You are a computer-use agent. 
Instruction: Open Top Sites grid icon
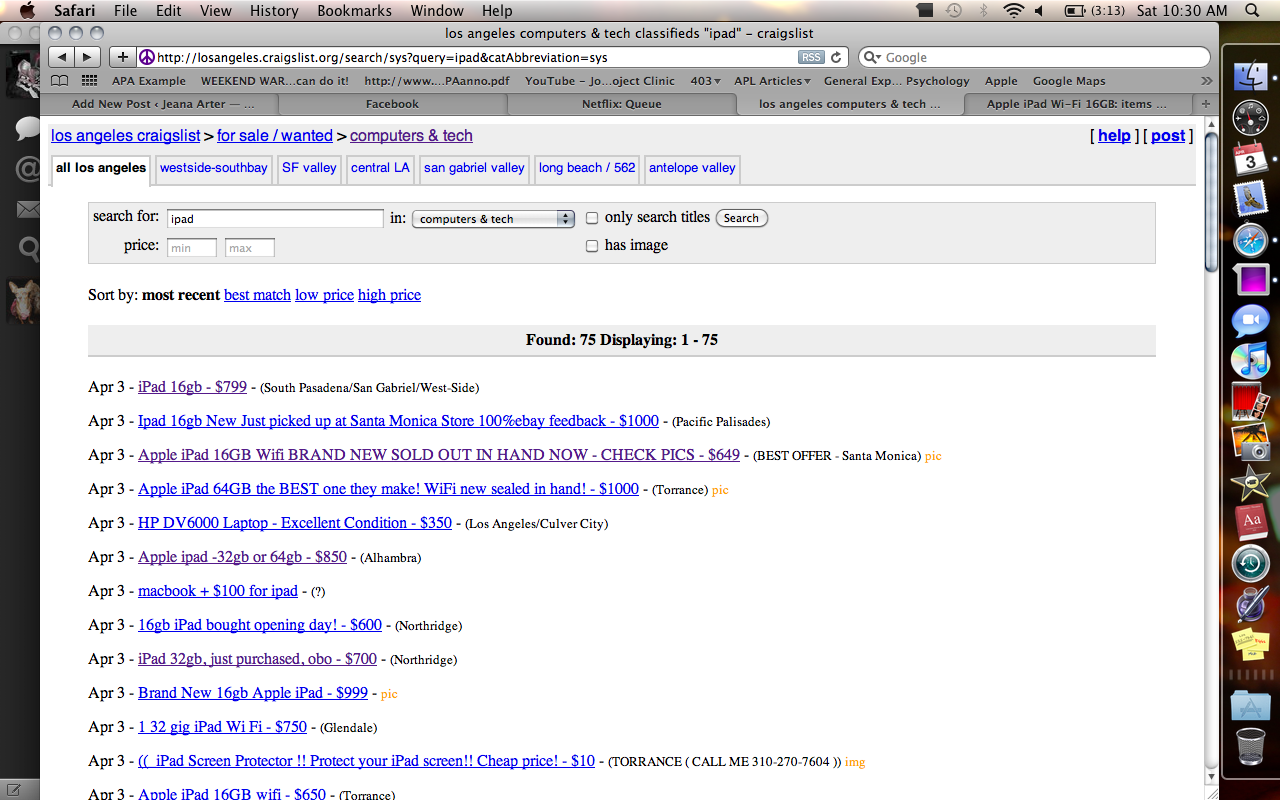click(x=89, y=81)
